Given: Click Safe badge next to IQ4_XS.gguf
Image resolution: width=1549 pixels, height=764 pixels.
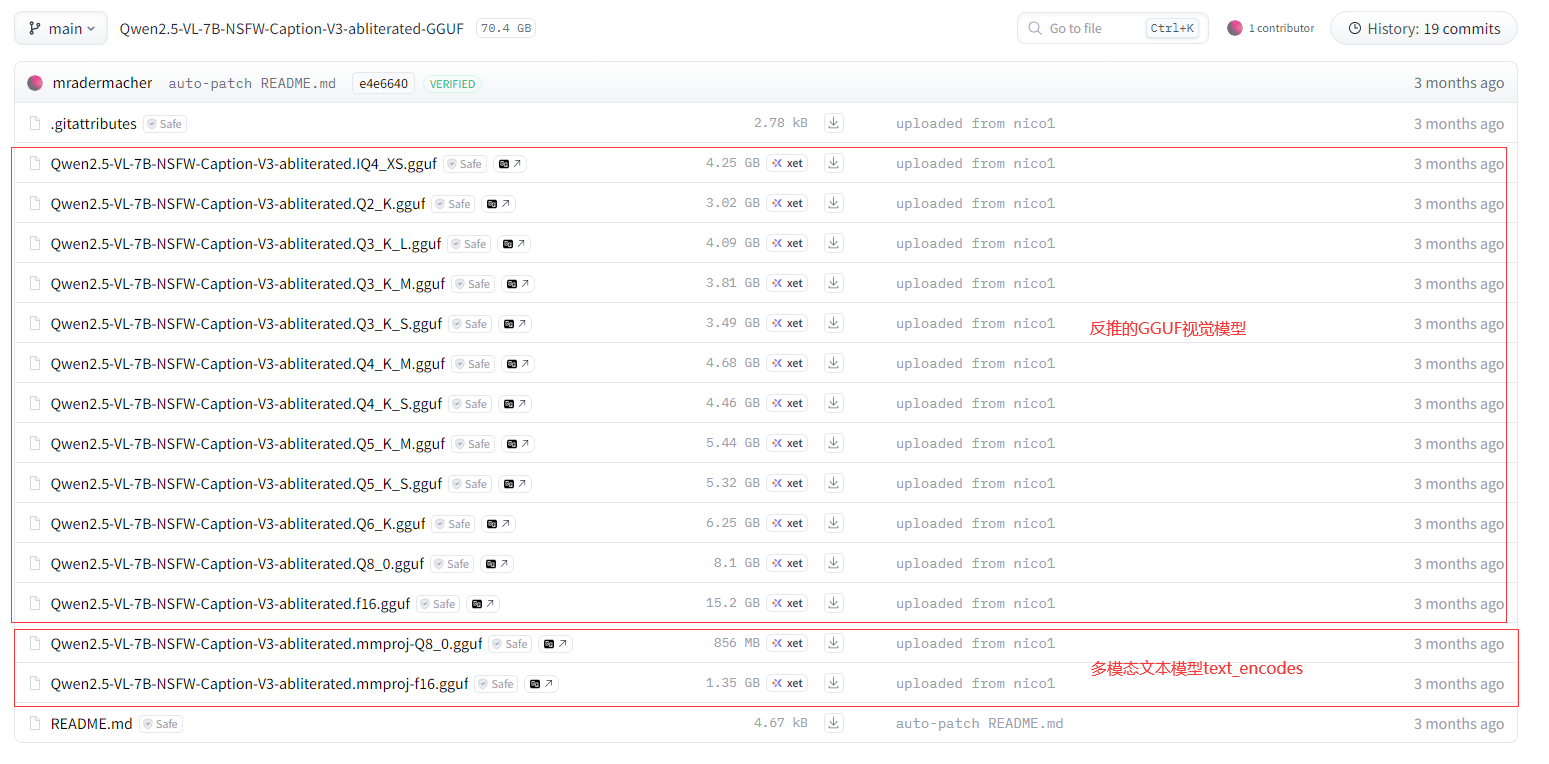Looking at the screenshot, I should 464,164.
